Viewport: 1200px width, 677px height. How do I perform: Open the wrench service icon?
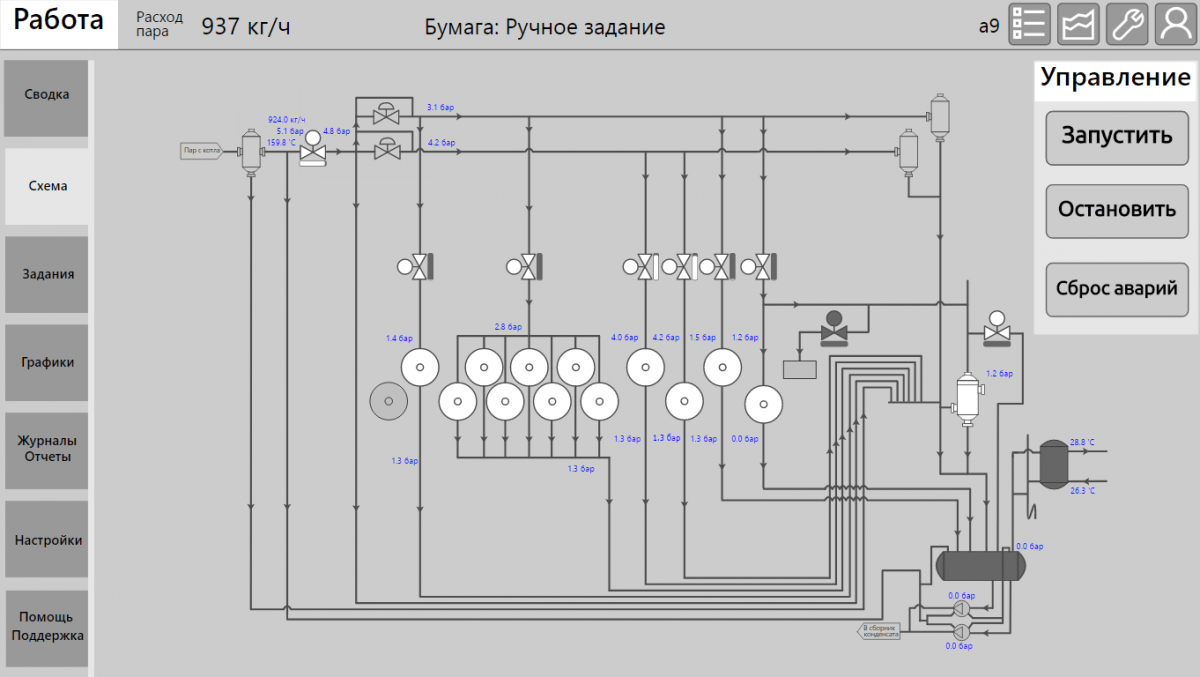coord(1126,25)
